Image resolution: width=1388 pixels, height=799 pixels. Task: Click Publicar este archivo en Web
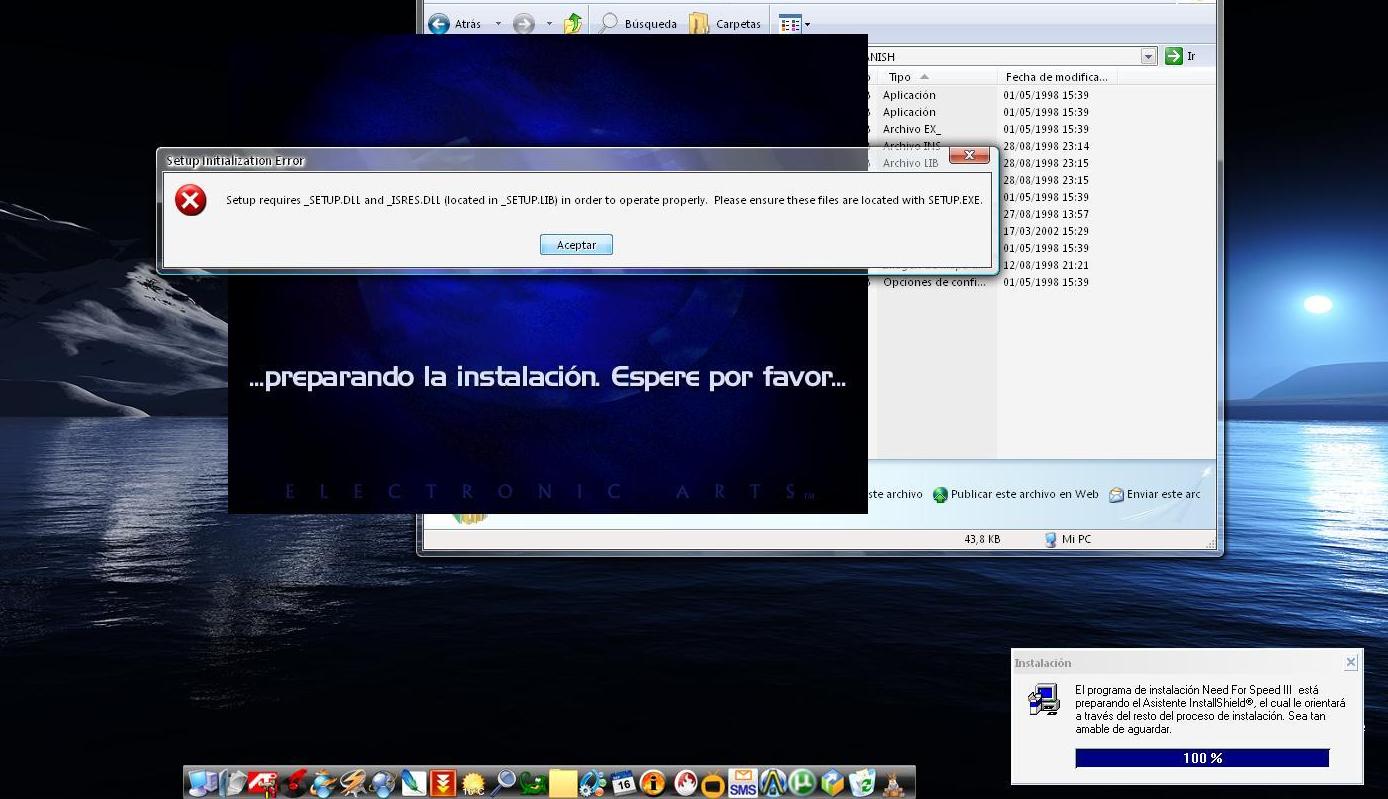pos(1016,494)
